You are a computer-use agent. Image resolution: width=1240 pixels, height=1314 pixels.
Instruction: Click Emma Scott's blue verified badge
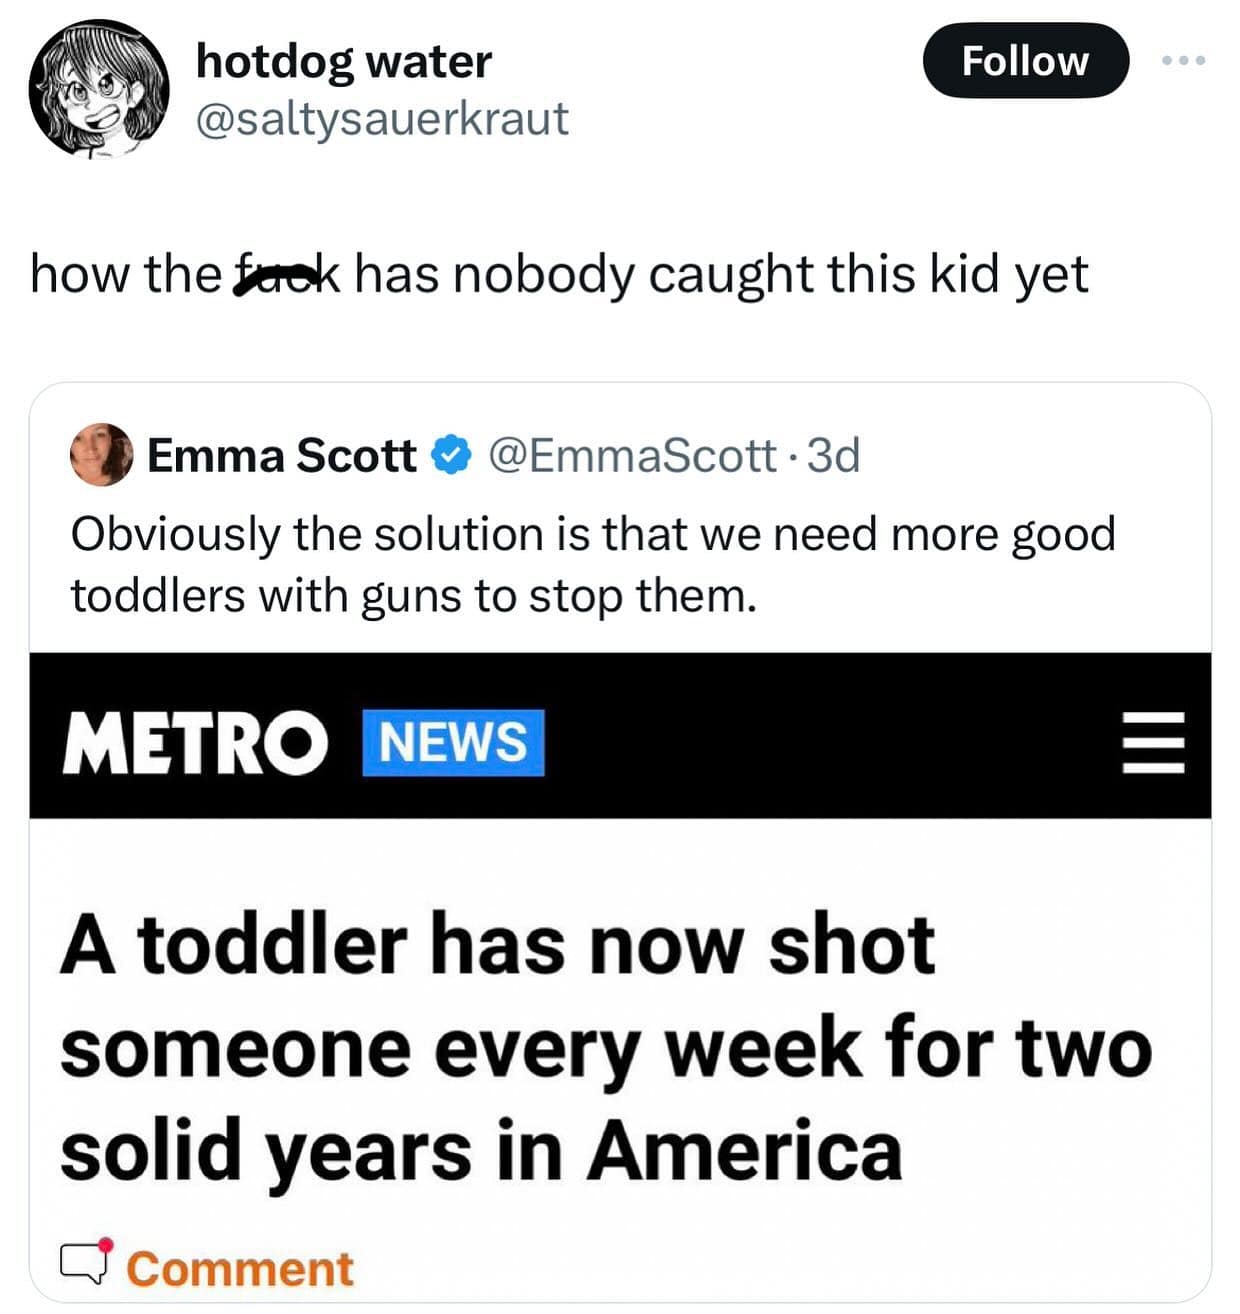point(451,456)
